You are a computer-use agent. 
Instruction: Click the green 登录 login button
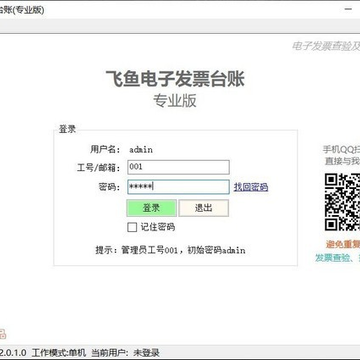151,208
